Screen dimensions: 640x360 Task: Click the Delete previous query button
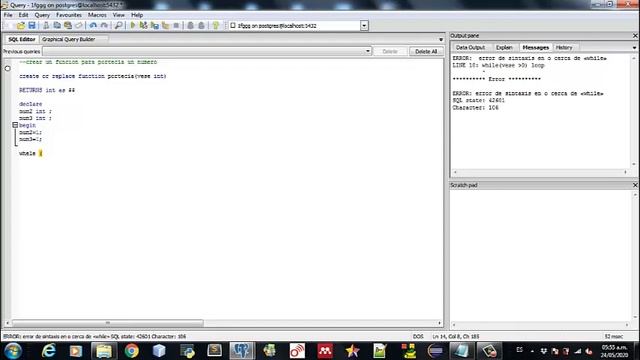point(390,51)
